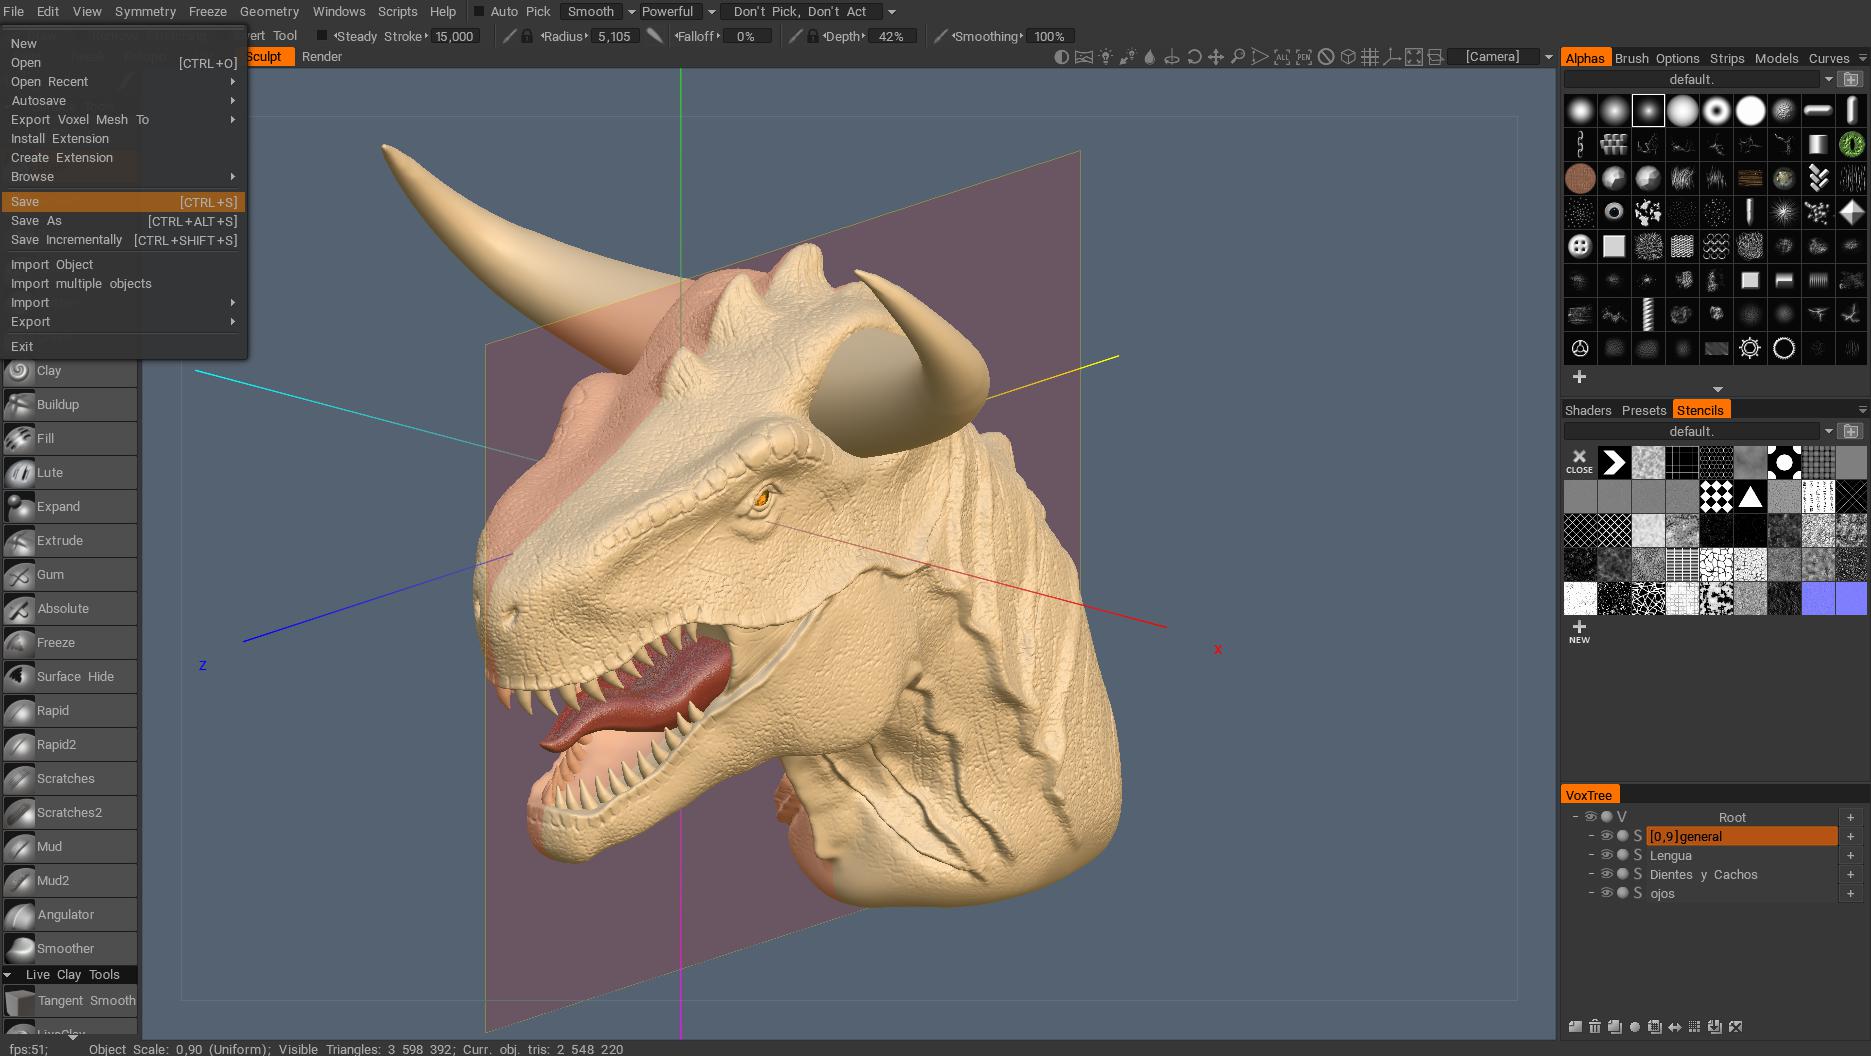1871x1056 pixels.
Task: Toggle visibility of Dientes y Cachos layer
Action: [x=1606, y=874]
